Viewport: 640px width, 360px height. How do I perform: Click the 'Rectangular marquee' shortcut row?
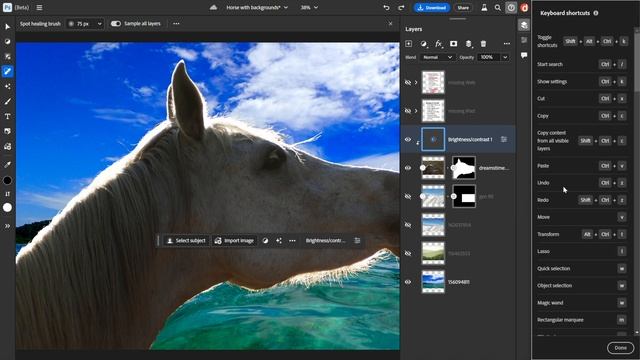pos(582,320)
